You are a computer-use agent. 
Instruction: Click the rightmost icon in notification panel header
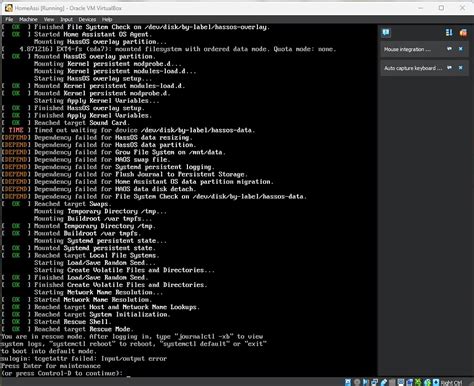pyautogui.click(x=463, y=32)
